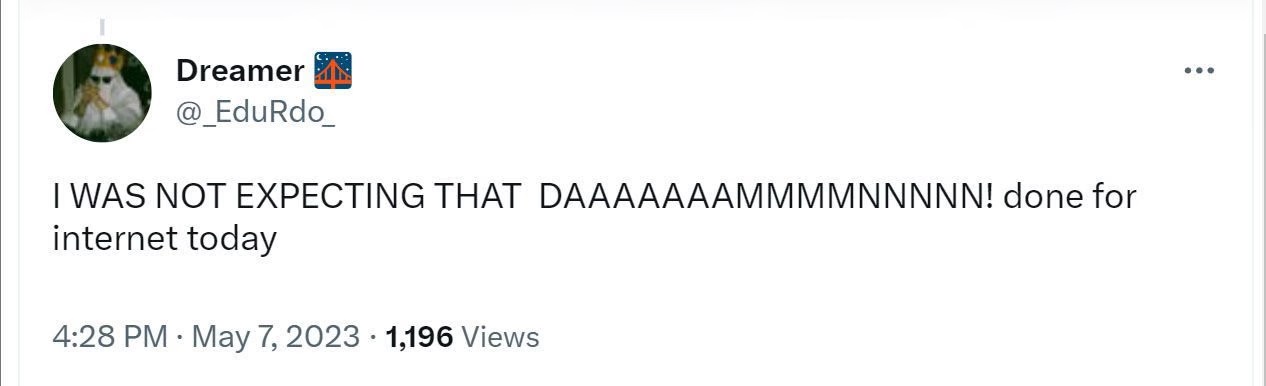Open Dreamer's profile picture avatar
This screenshot has height=386, width=1266.
[x=102, y=93]
